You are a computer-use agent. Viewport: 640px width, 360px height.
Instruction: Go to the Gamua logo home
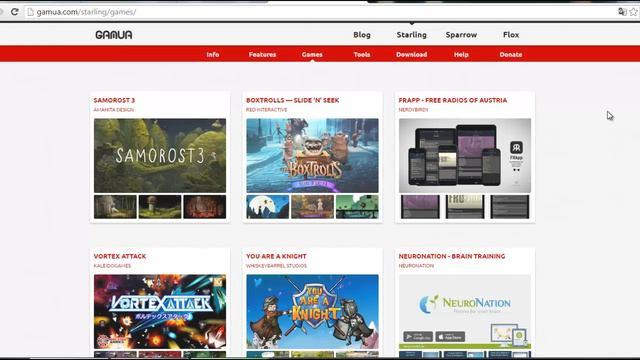tap(113, 35)
